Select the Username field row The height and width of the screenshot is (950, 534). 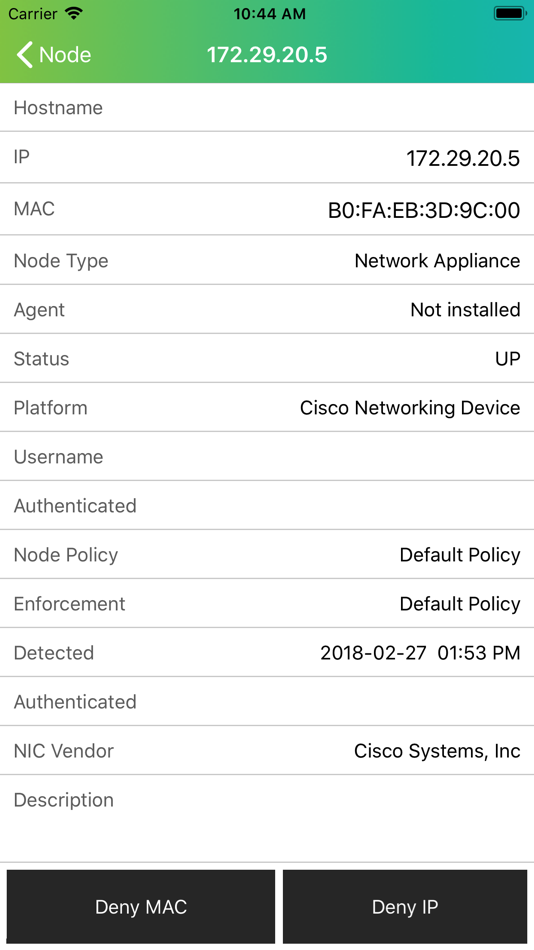point(267,457)
